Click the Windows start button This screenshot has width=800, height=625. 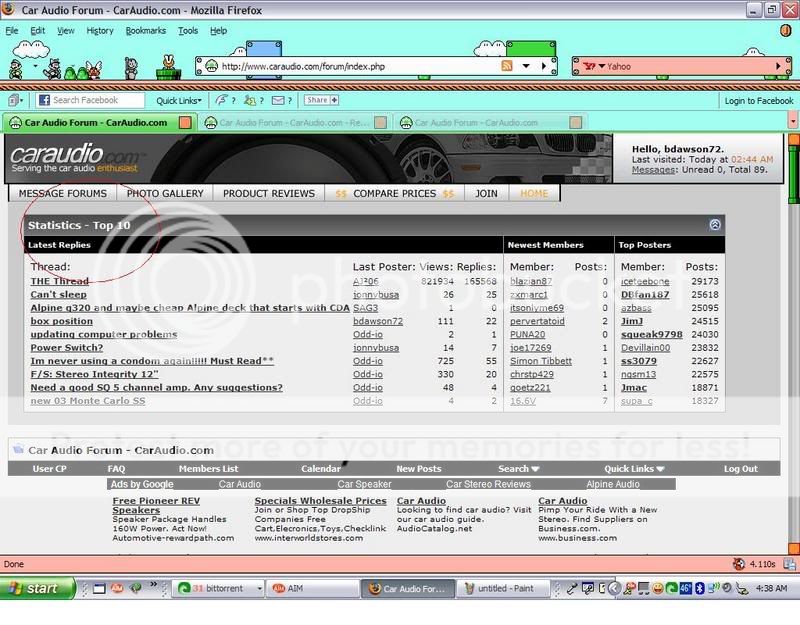36,588
